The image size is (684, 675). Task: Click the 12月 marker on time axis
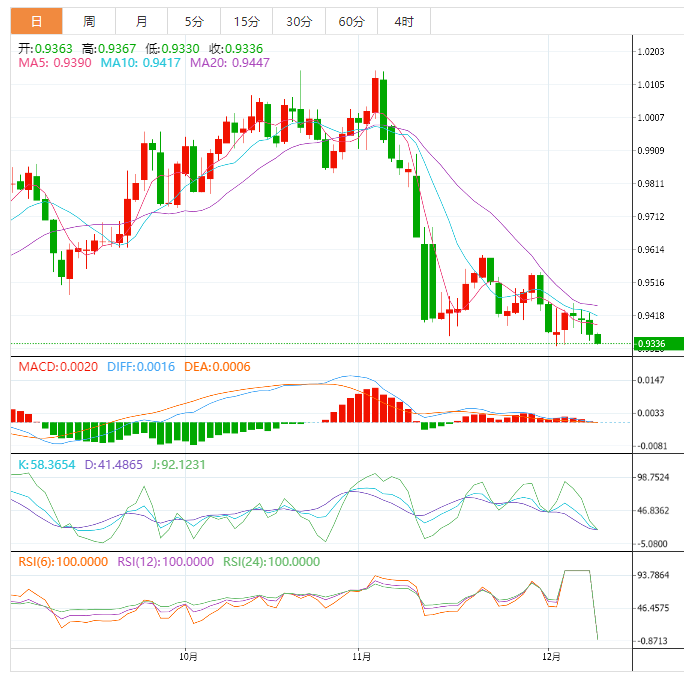pyautogui.click(x=549, y=657)
